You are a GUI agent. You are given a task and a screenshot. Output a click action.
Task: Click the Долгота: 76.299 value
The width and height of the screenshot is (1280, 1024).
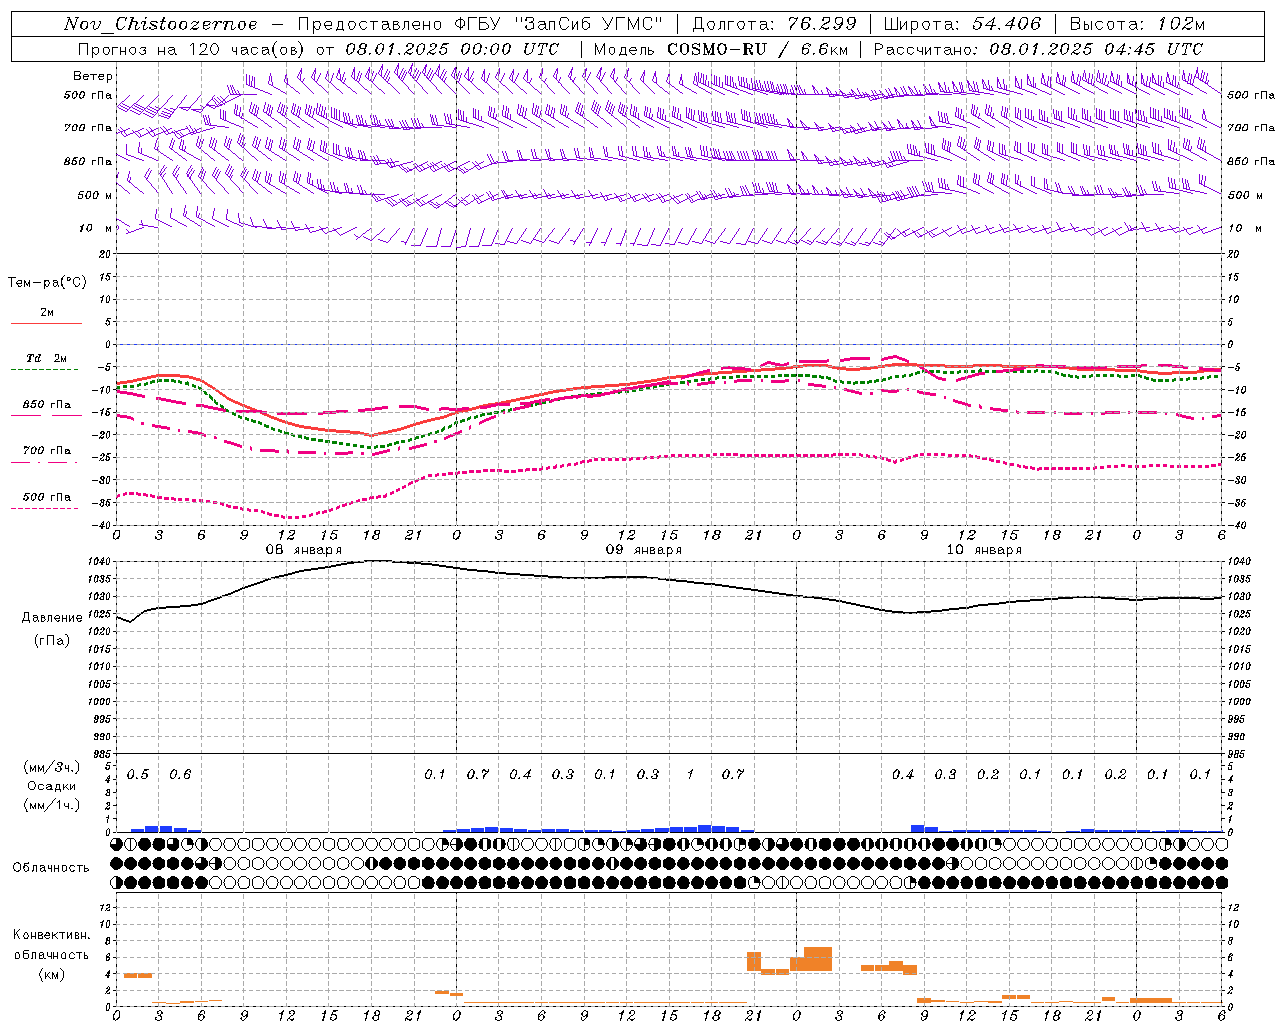click(x=774, y=24)
